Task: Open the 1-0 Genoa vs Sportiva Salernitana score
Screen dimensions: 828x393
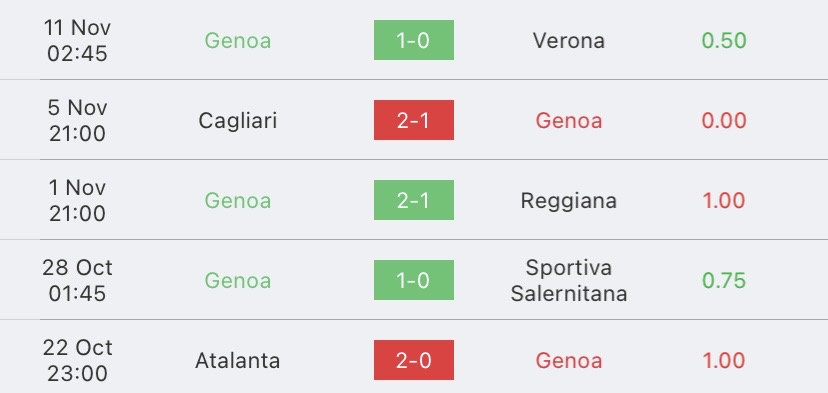Action: click(x=413, y=280)
